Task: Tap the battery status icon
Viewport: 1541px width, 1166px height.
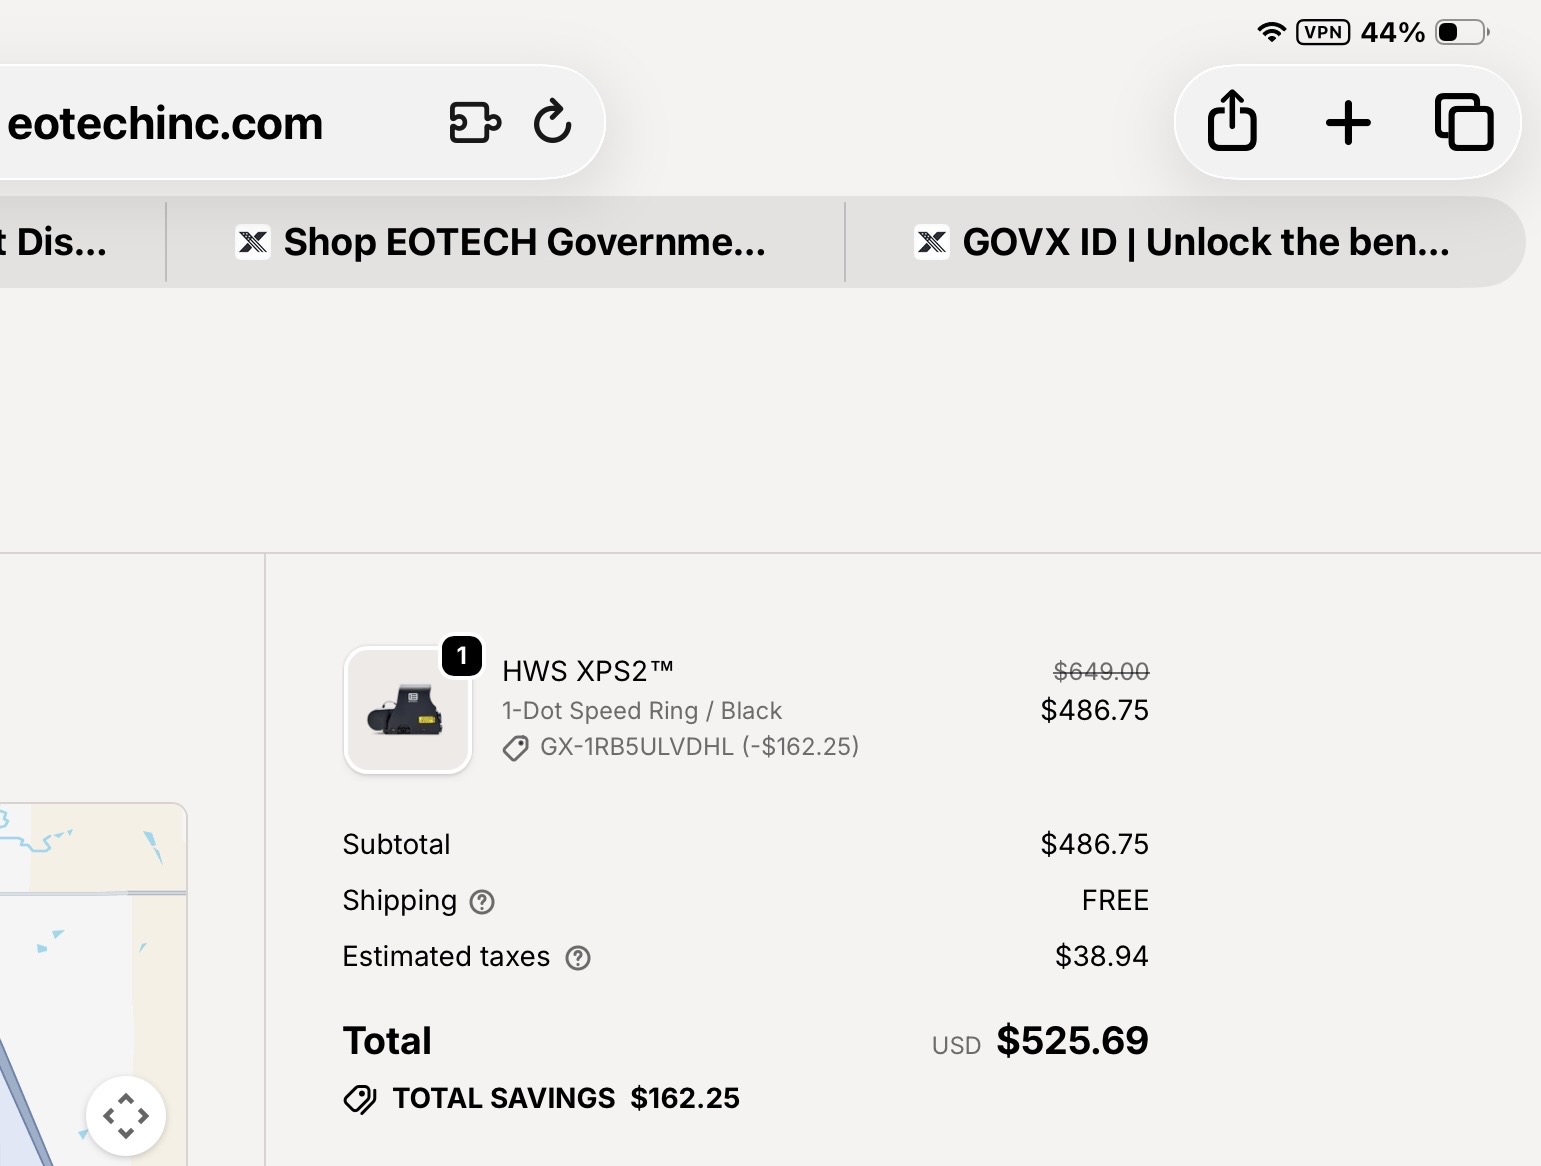Action: pyautogui.click(x=1462, y=32)
